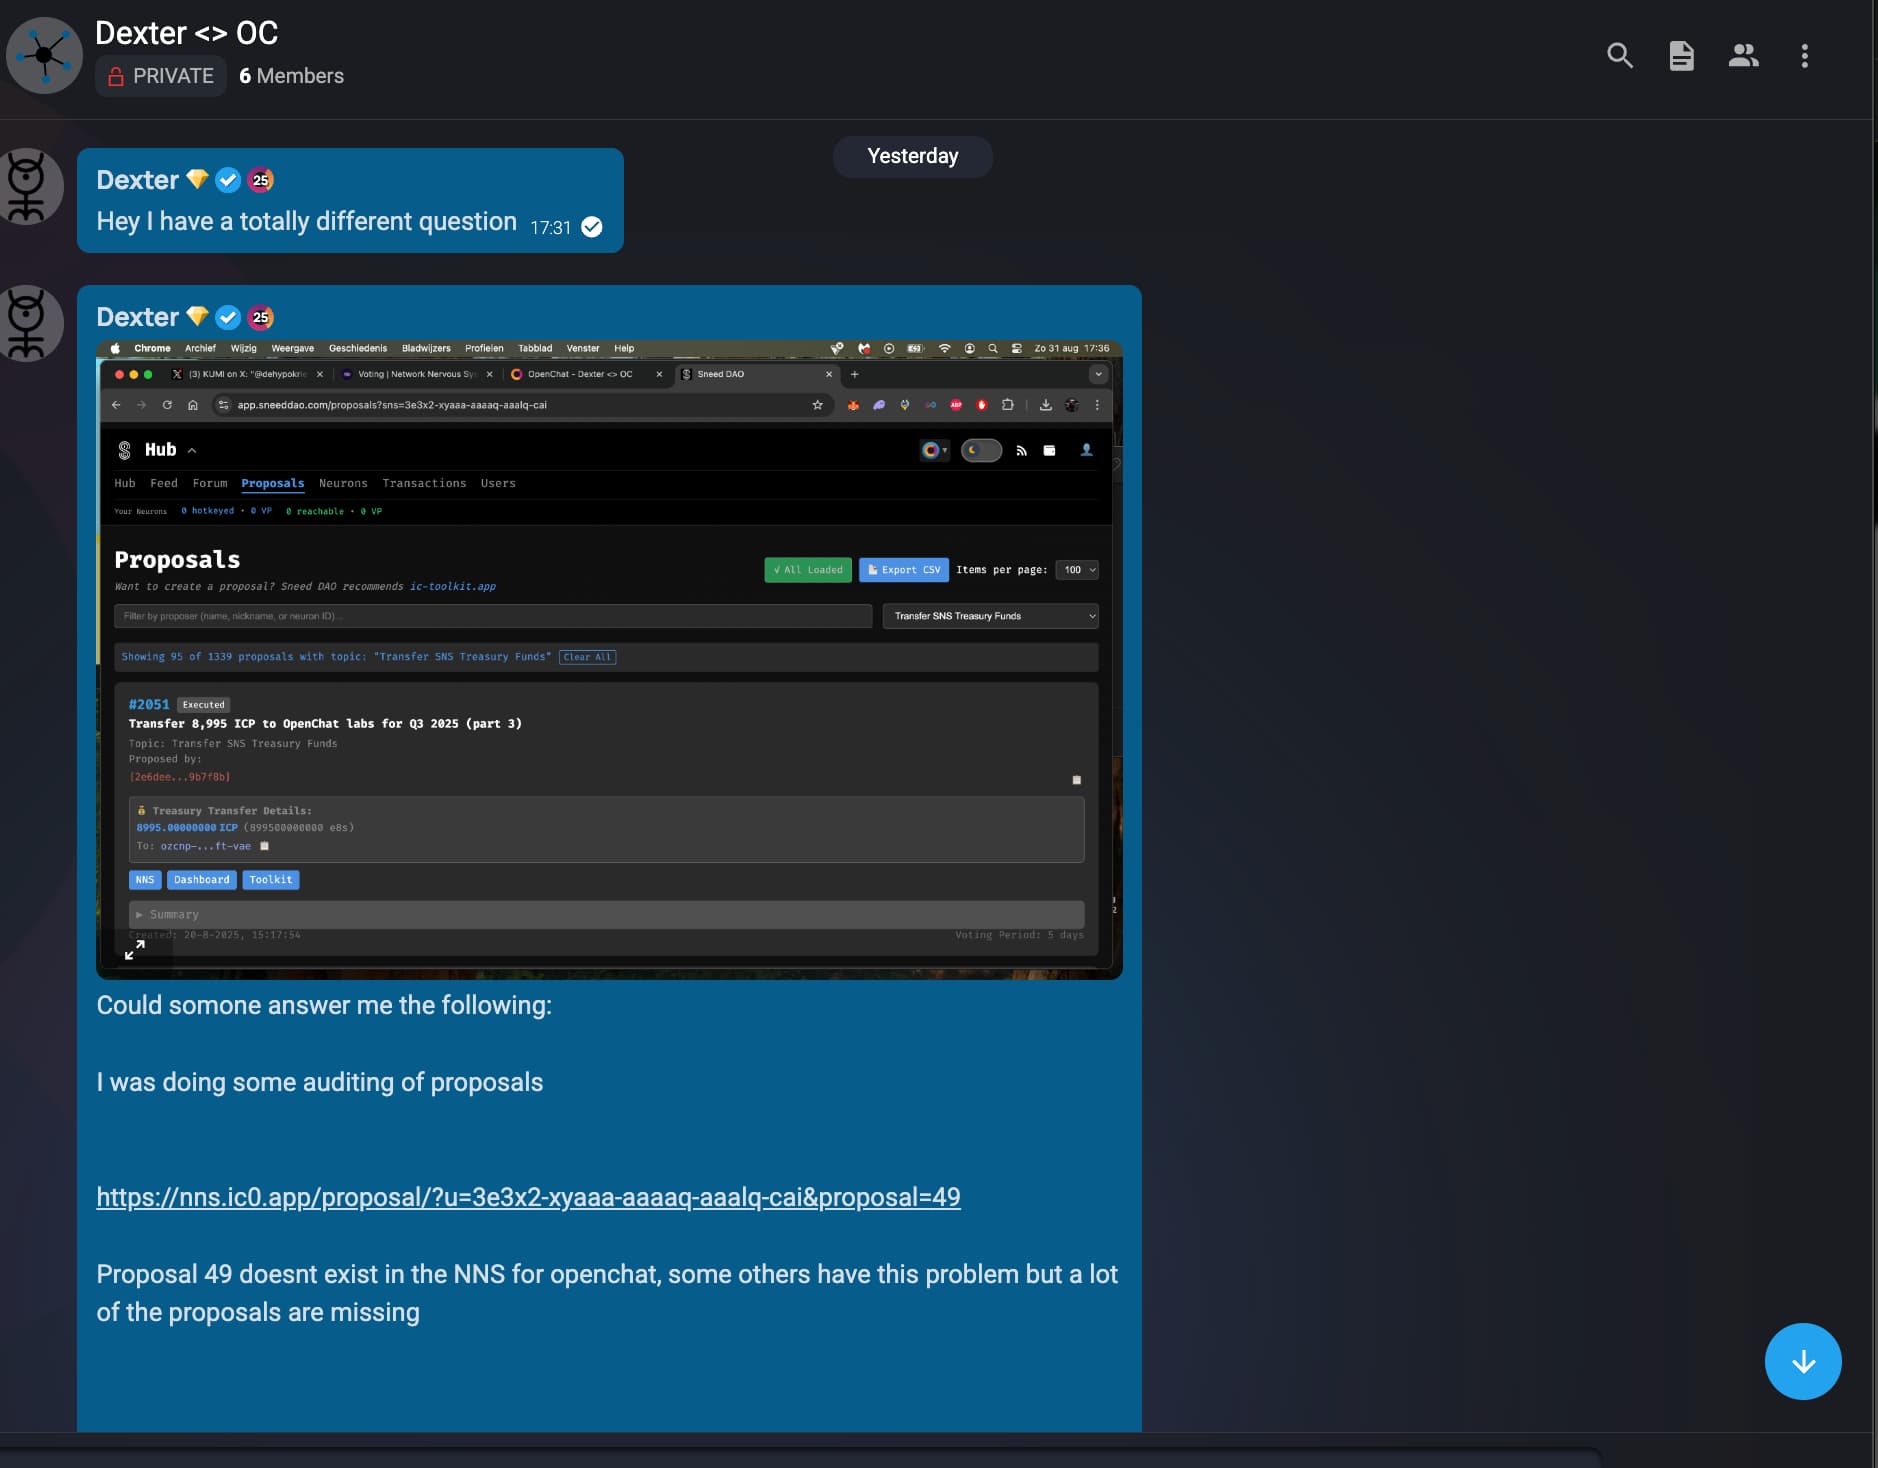Click the 25 streak badge in the 17:31 message
Viewport: 1878px width, 1468px height.
pos(261,180)
